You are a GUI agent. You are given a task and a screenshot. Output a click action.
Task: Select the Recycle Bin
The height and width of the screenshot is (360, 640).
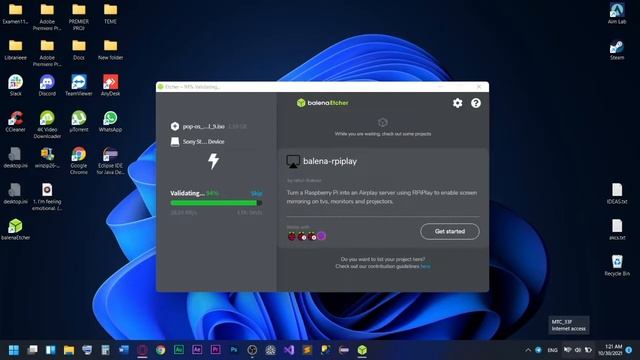(x=617, y=265)
